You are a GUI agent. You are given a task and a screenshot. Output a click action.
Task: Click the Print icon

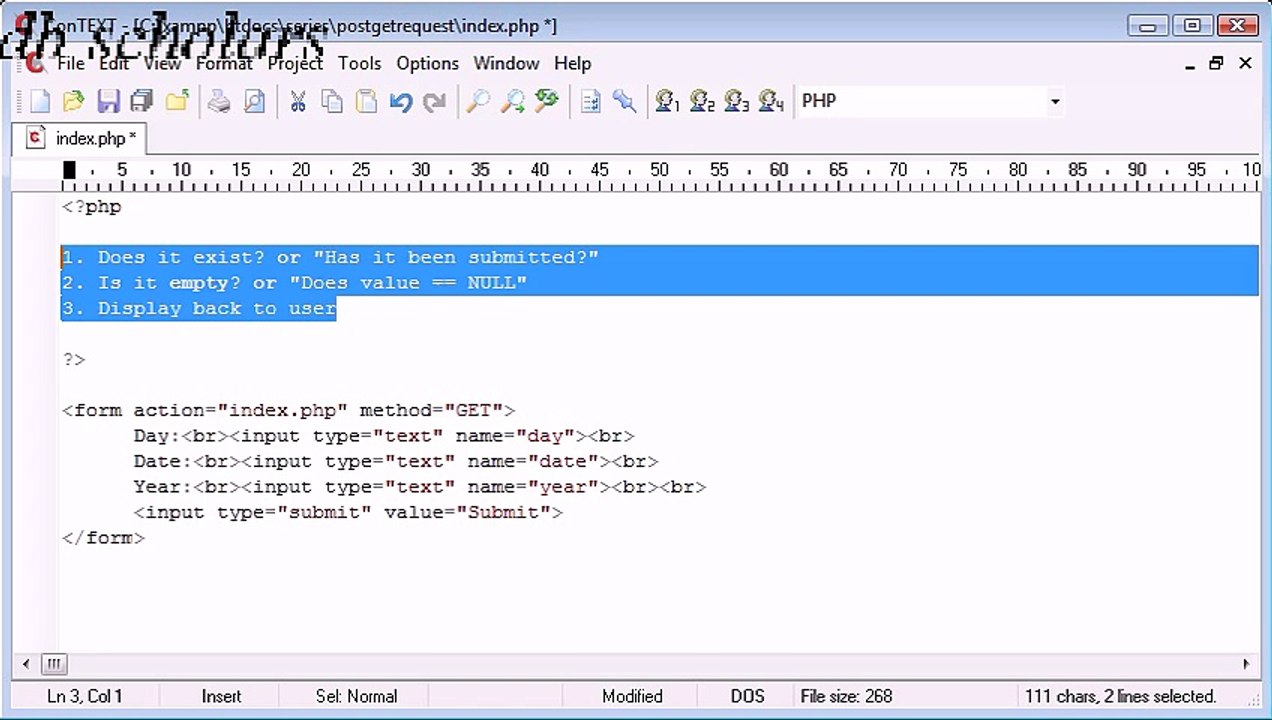[x=219, y=101]
